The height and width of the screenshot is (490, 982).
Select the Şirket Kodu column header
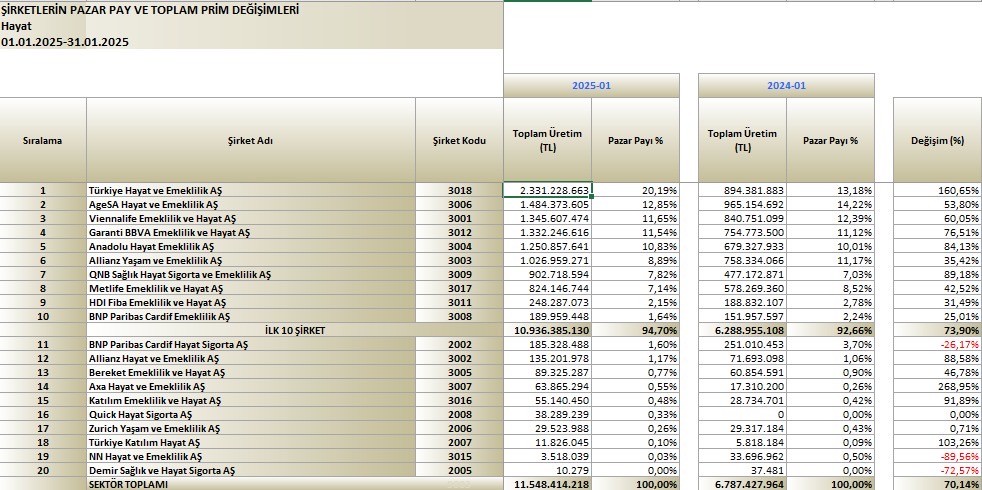tap(459, 140)
